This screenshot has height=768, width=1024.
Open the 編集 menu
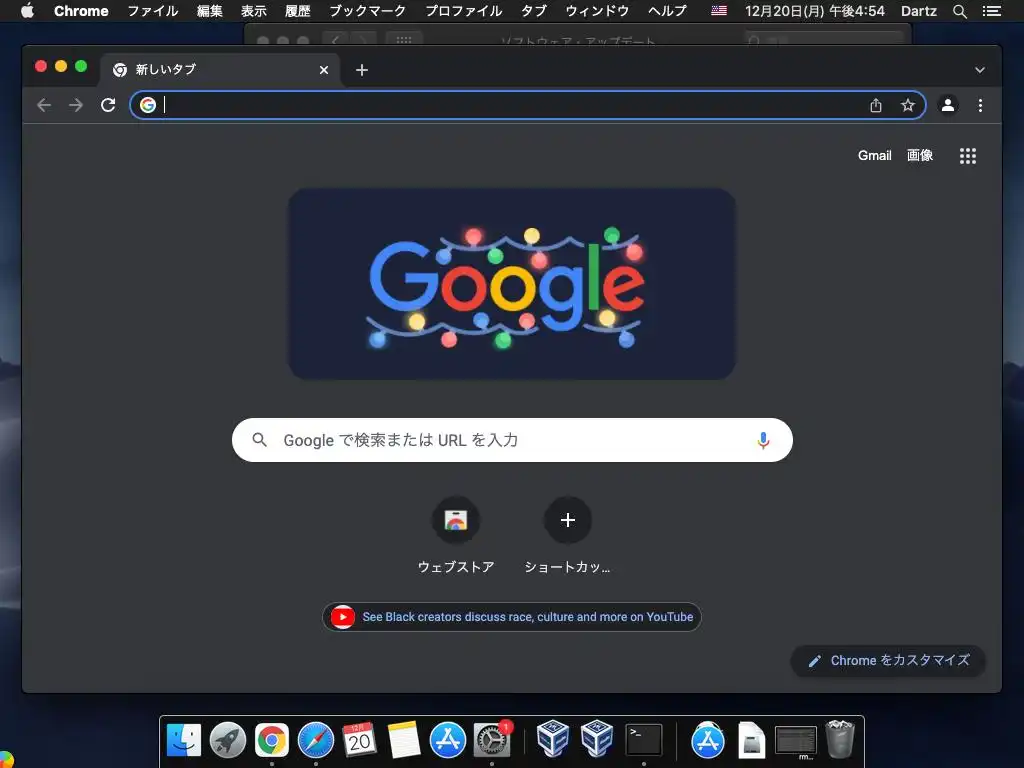210,11
